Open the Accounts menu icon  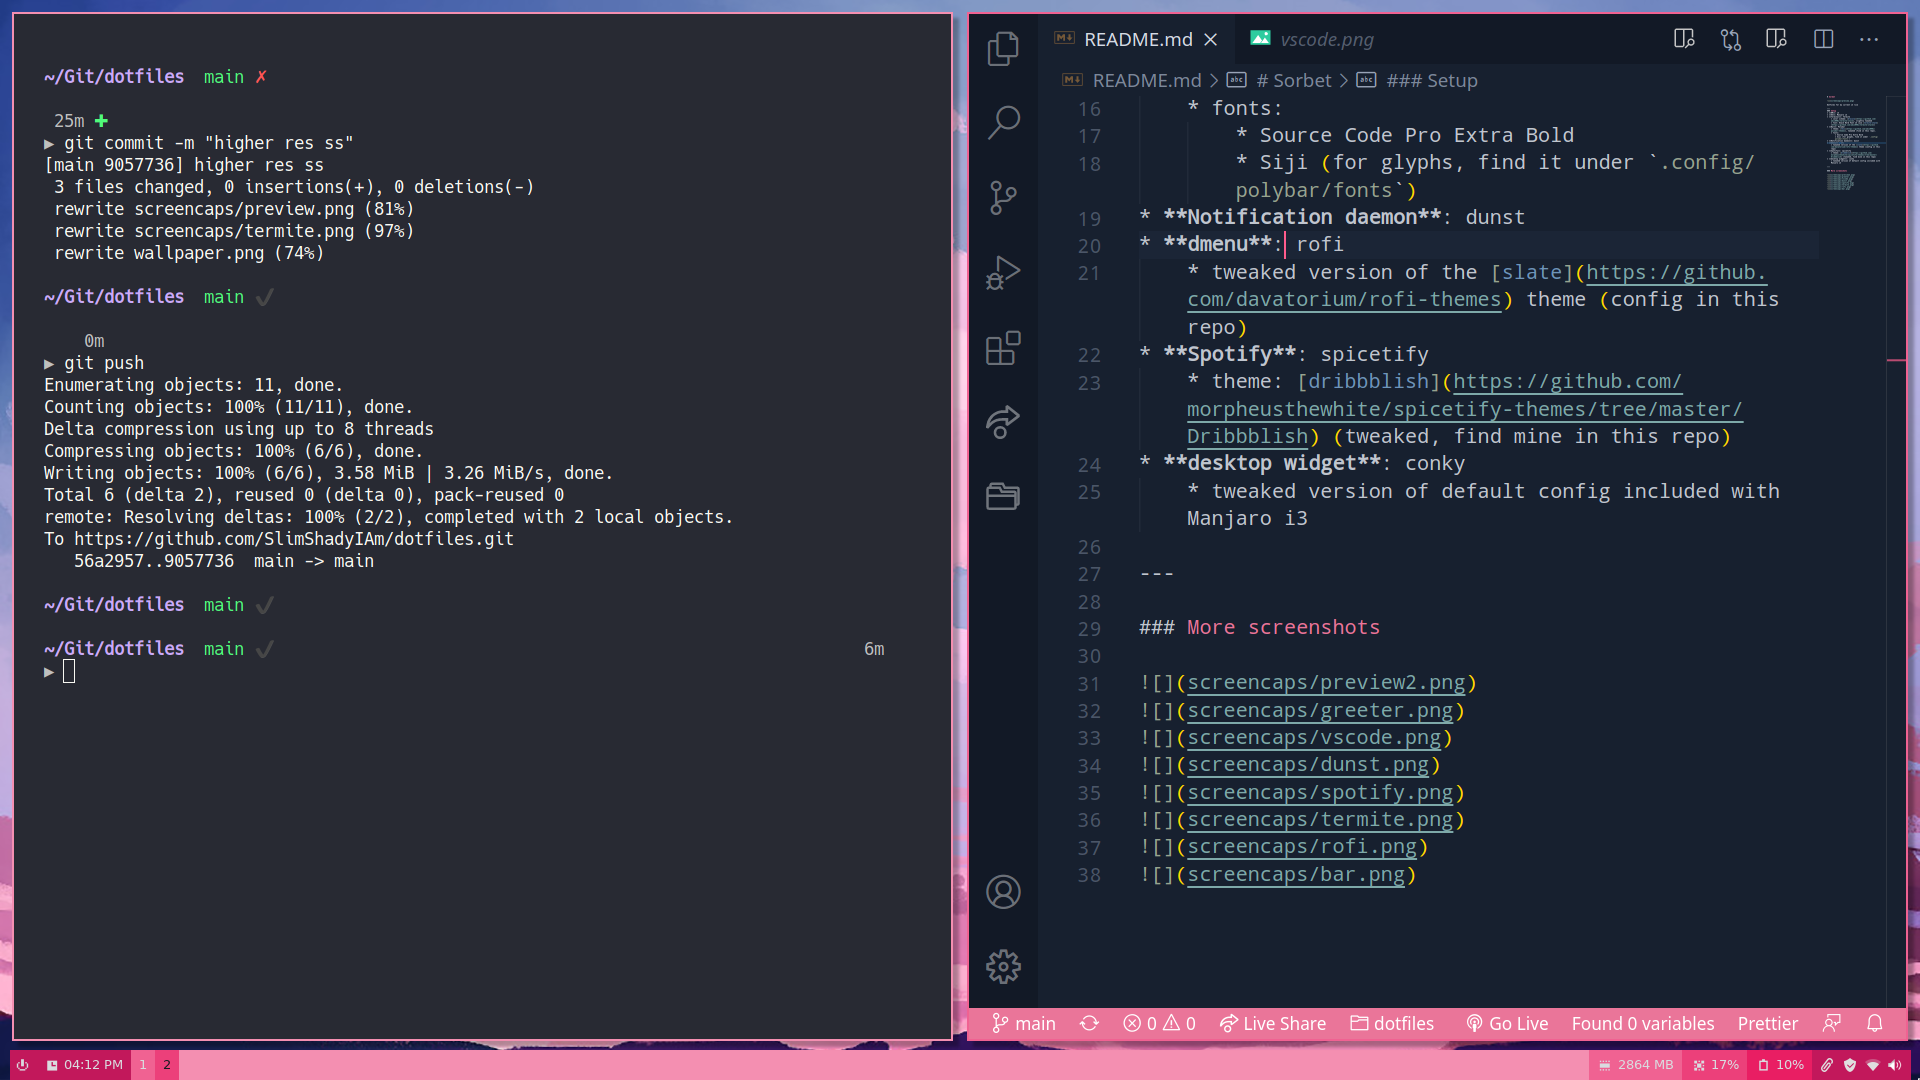(1003, 891)
